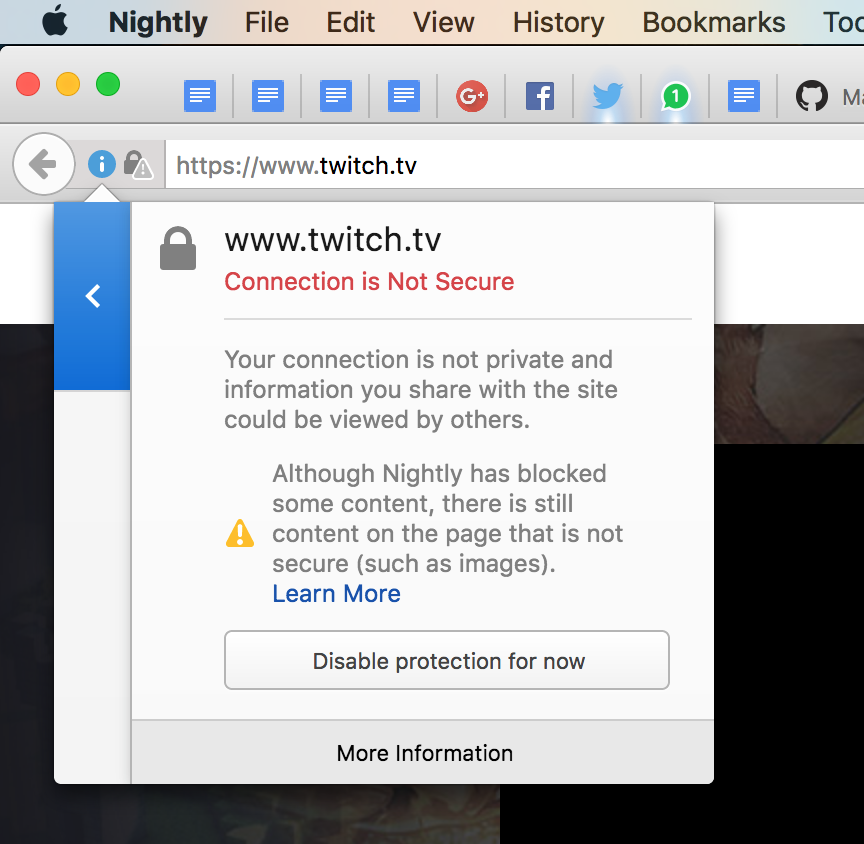
Task: Open the Apple system menu
Action: 55,22
